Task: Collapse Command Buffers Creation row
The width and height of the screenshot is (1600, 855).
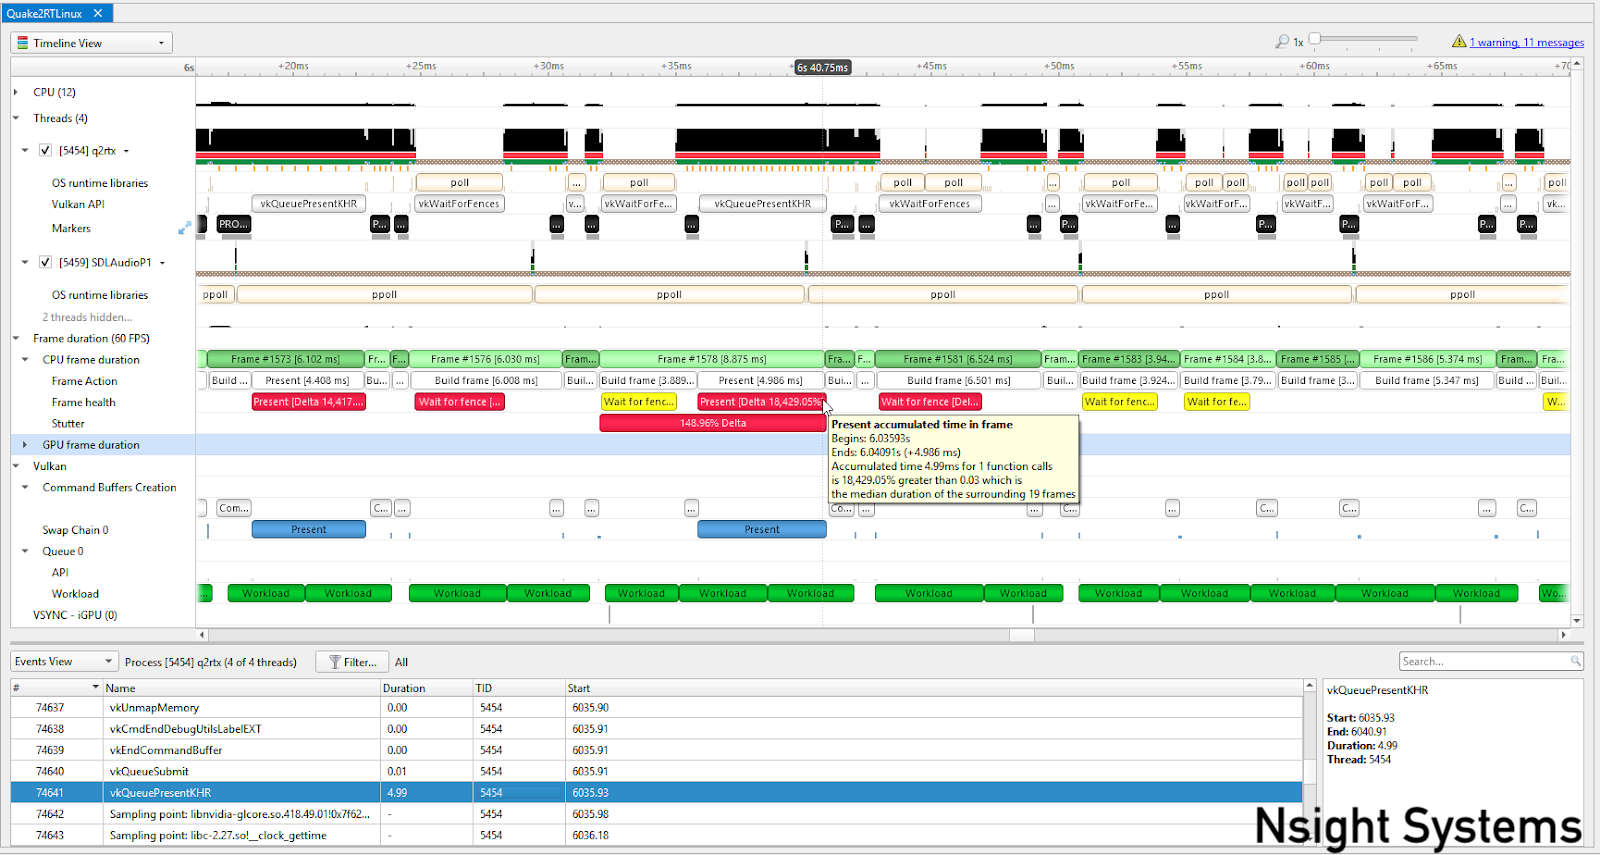Action: 25,487
